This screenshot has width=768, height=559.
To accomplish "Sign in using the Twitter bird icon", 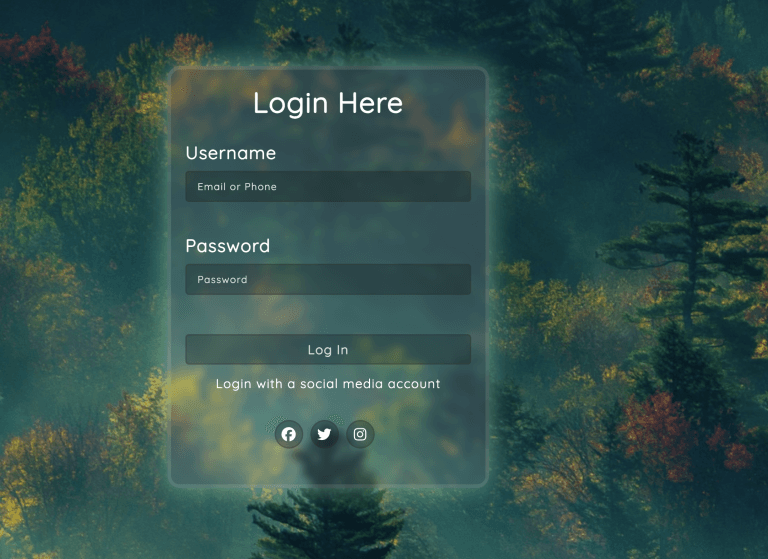I will 324,434.
